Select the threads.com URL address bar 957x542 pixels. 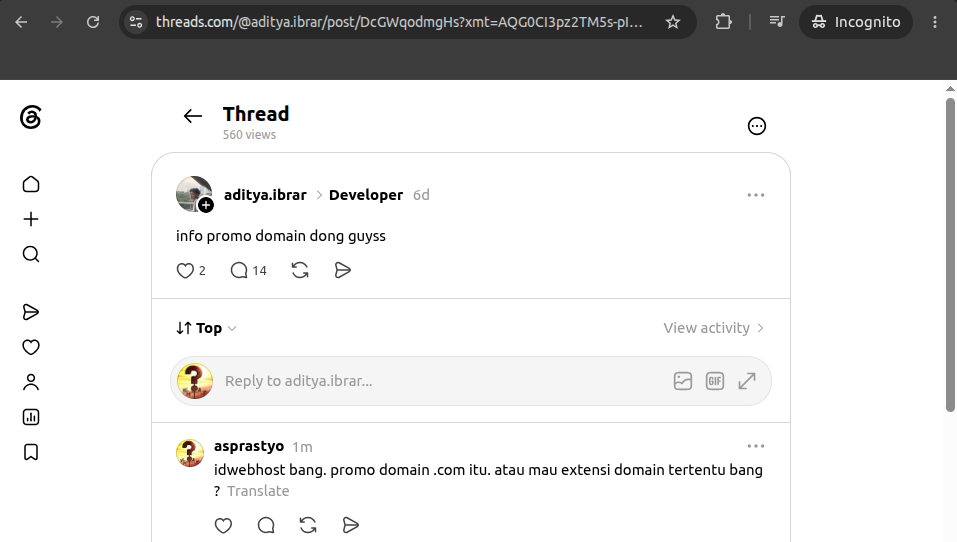click(399, 22)
